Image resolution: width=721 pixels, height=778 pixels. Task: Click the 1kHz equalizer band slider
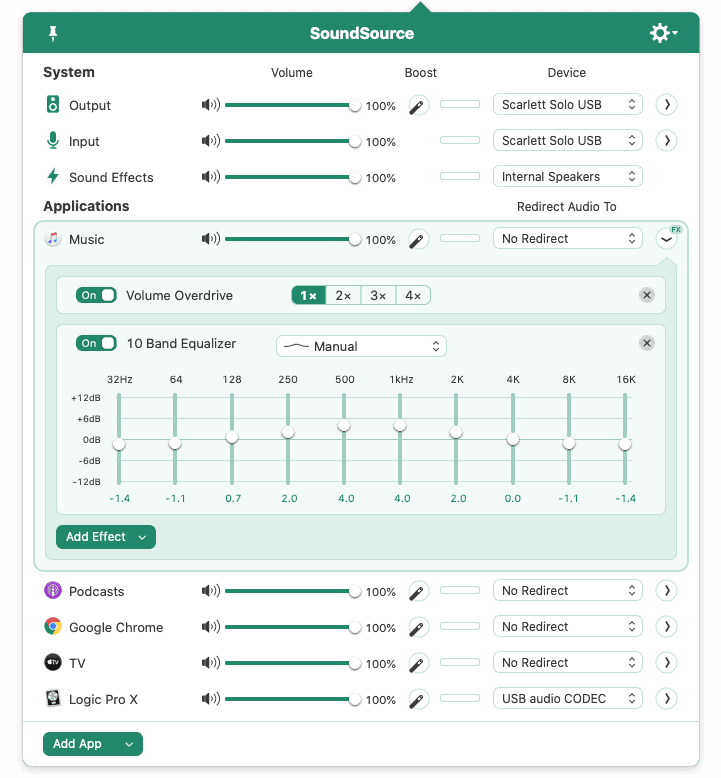(400, 425)
